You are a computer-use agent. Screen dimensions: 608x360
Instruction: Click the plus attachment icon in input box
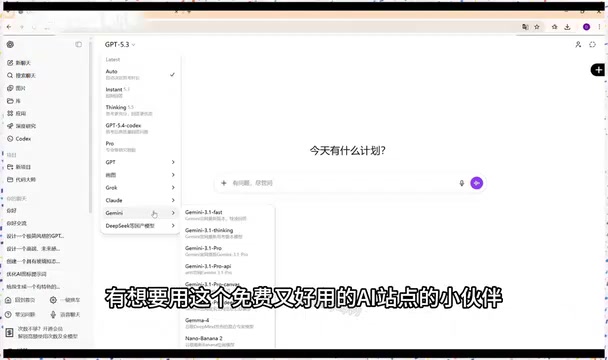click(223, 183)
